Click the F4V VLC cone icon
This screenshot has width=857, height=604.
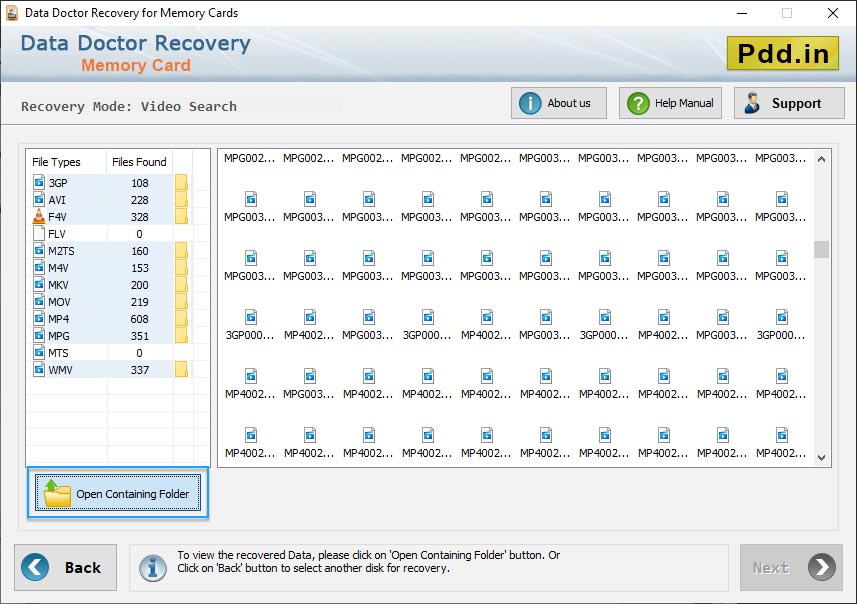click(x=39, y=216)
